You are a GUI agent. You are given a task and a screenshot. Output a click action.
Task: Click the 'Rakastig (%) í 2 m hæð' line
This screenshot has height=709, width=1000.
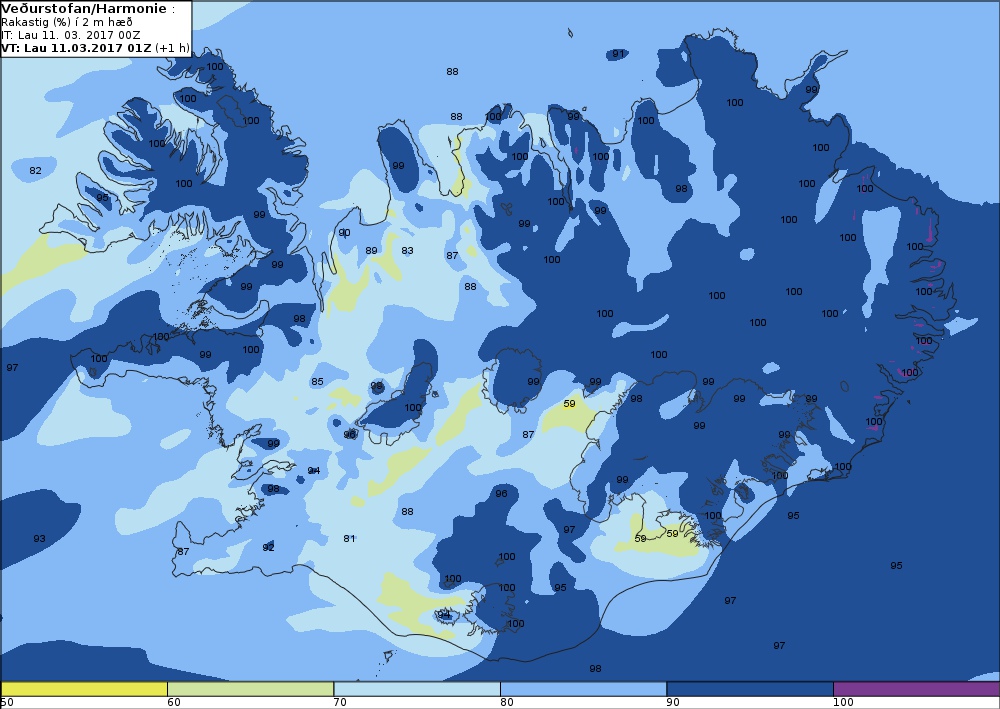67,22
